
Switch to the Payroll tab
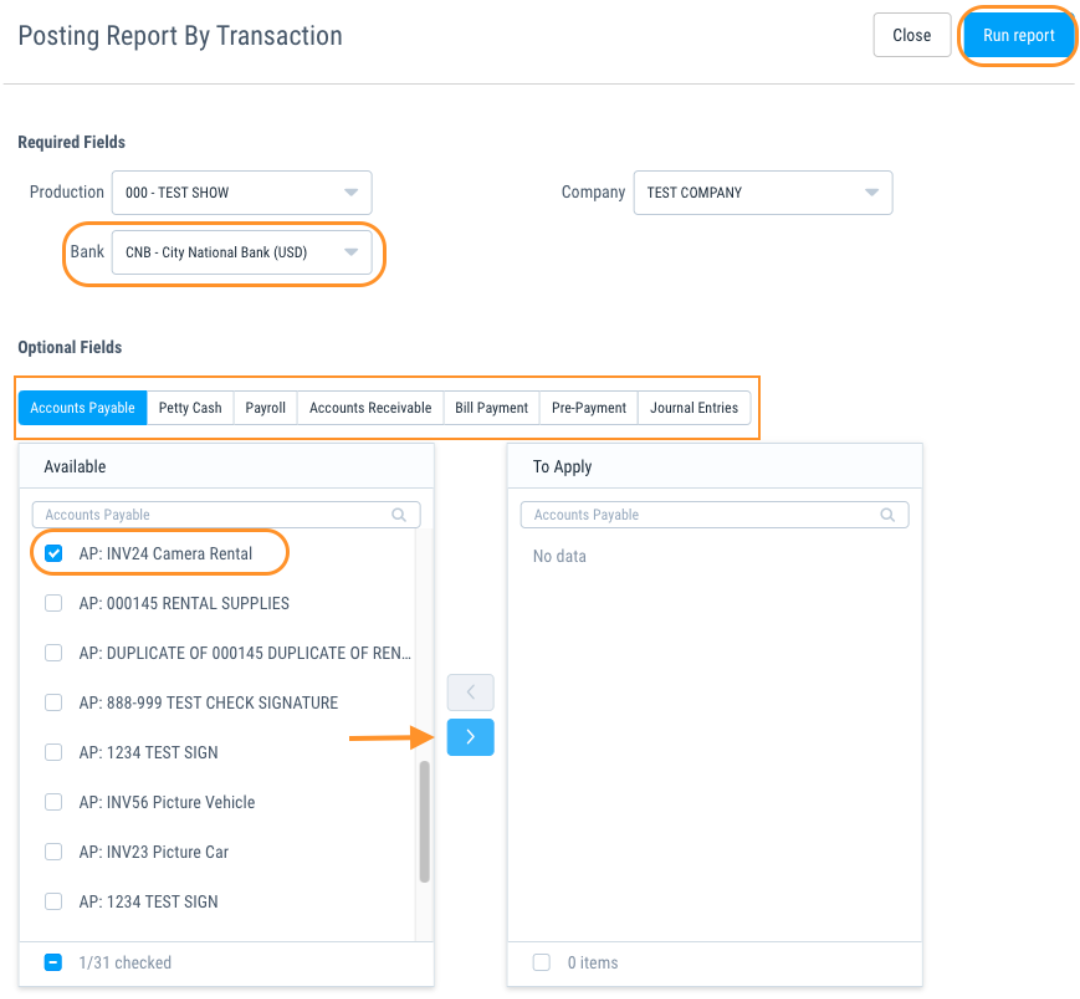[x=265, y=408]
